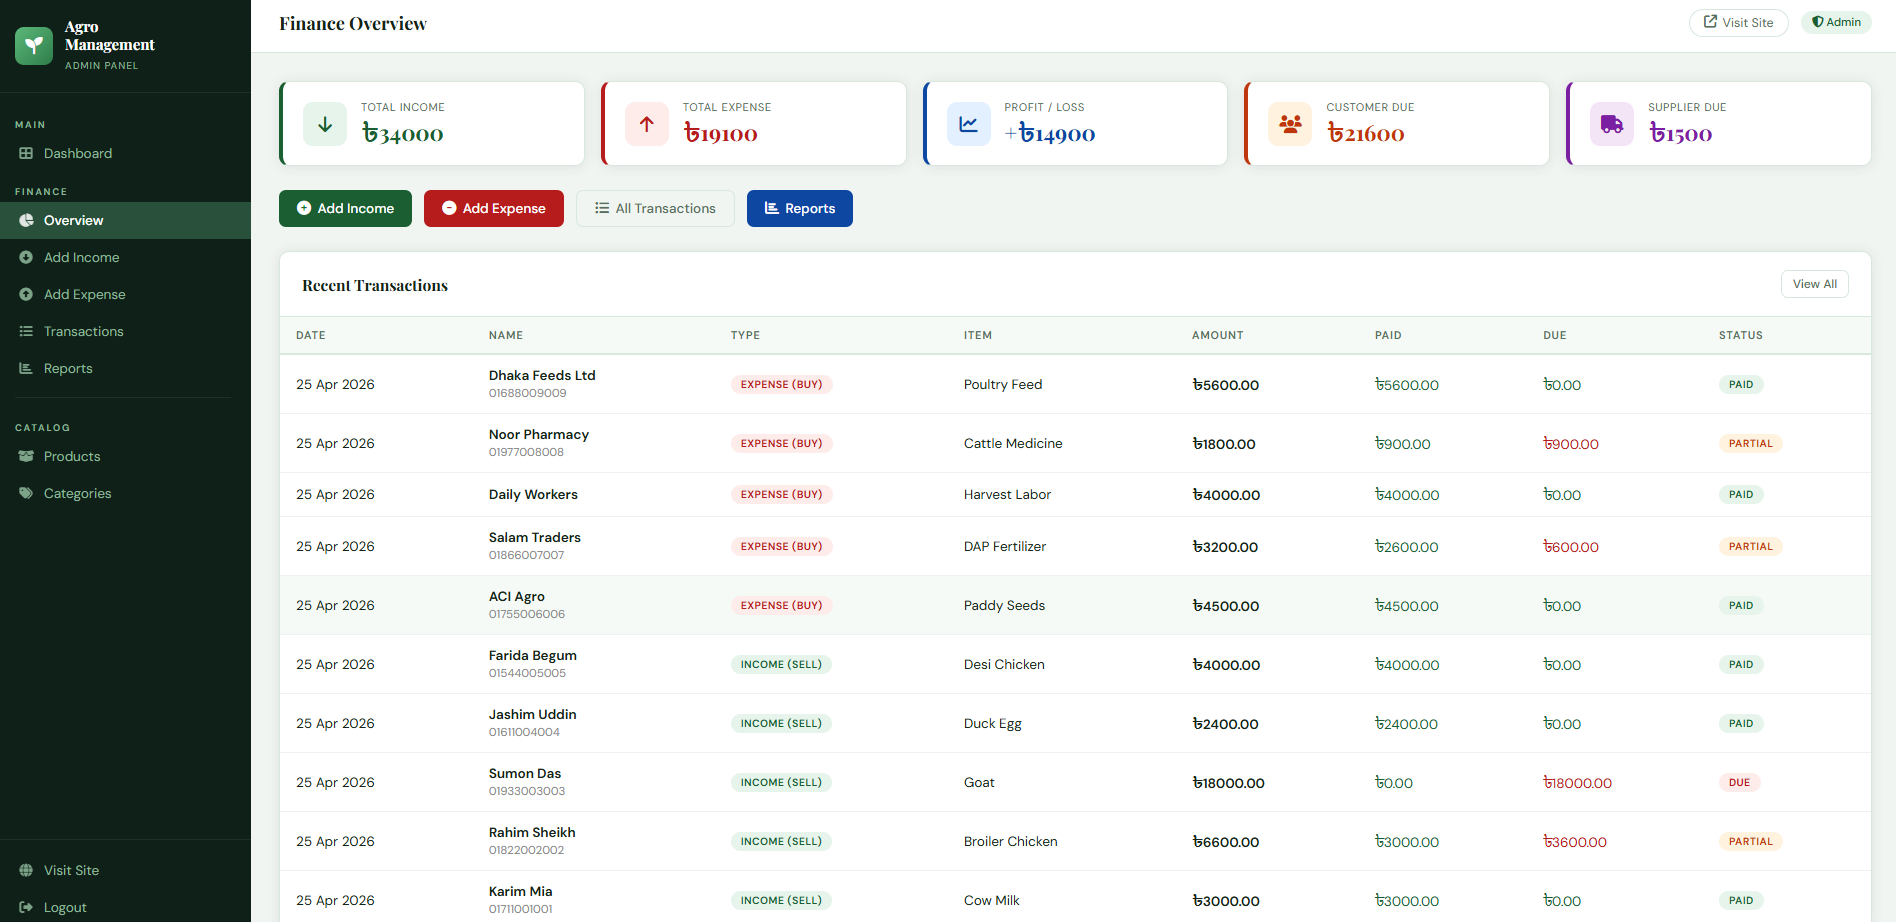Open All Transactions button
This screenshot has height=922, width=1896.
655,208
